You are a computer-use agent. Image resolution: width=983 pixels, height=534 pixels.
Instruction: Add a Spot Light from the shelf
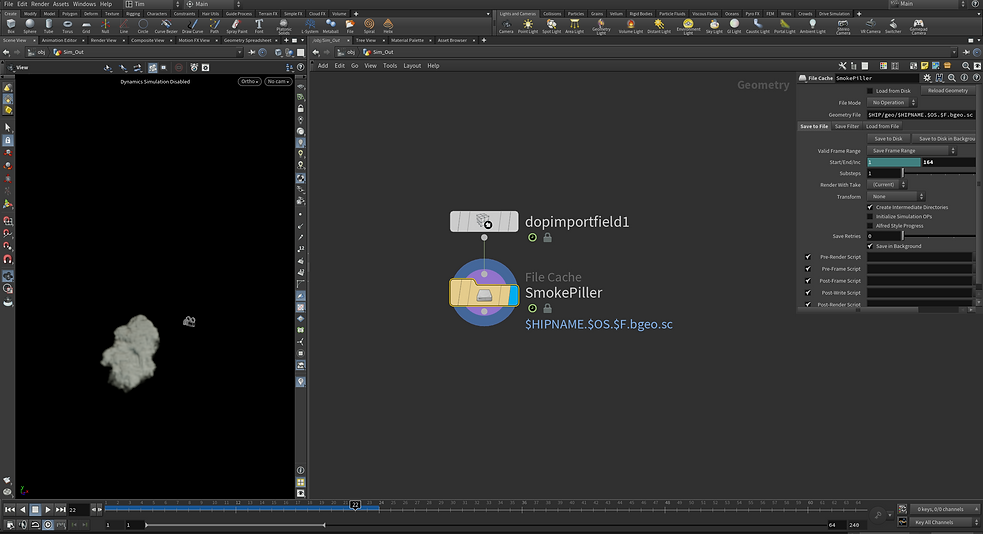tap(552, 26)
